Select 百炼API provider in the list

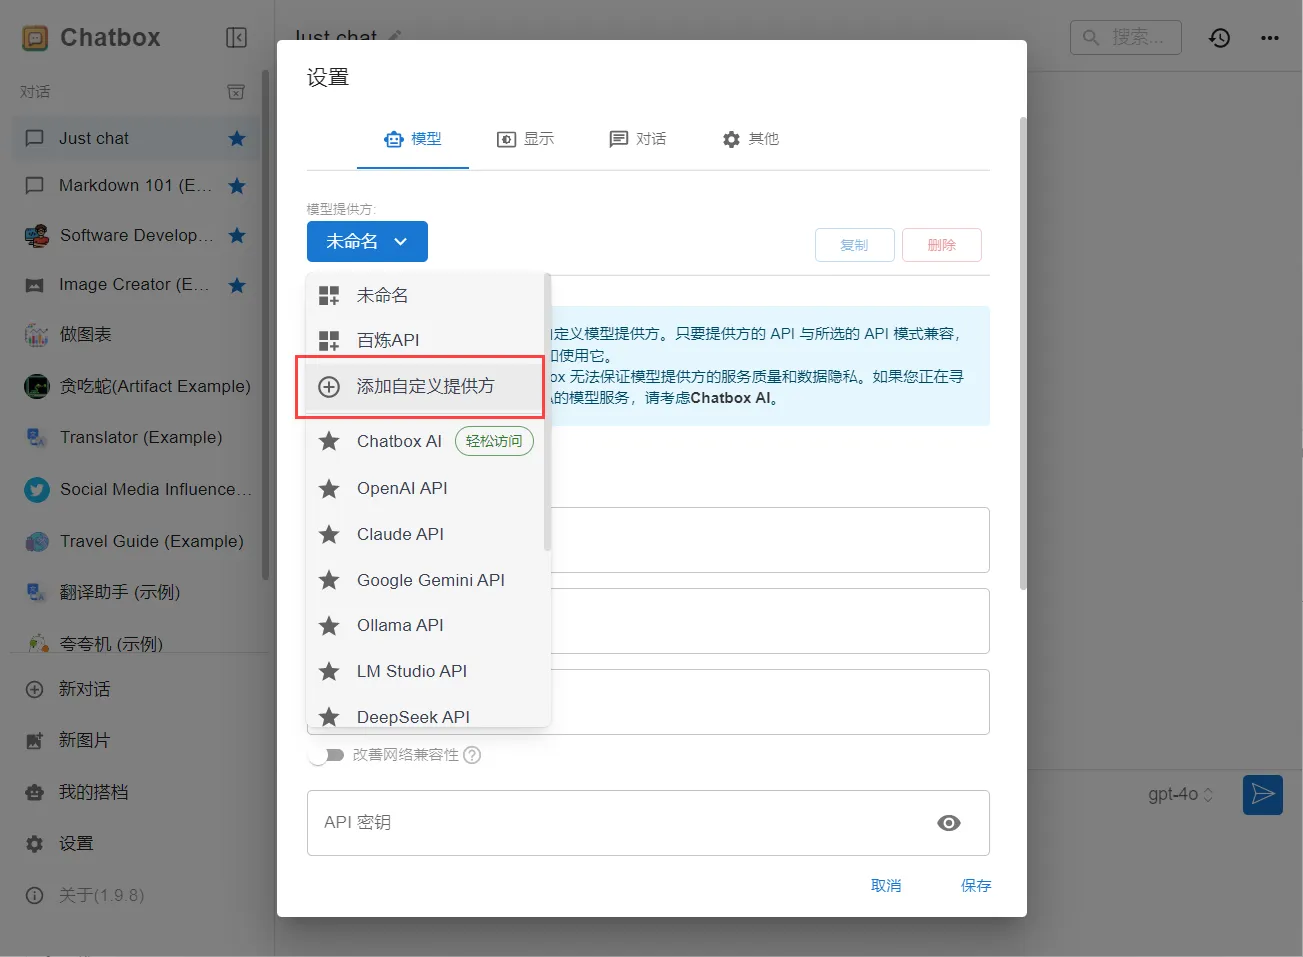(x=425, y=341)
